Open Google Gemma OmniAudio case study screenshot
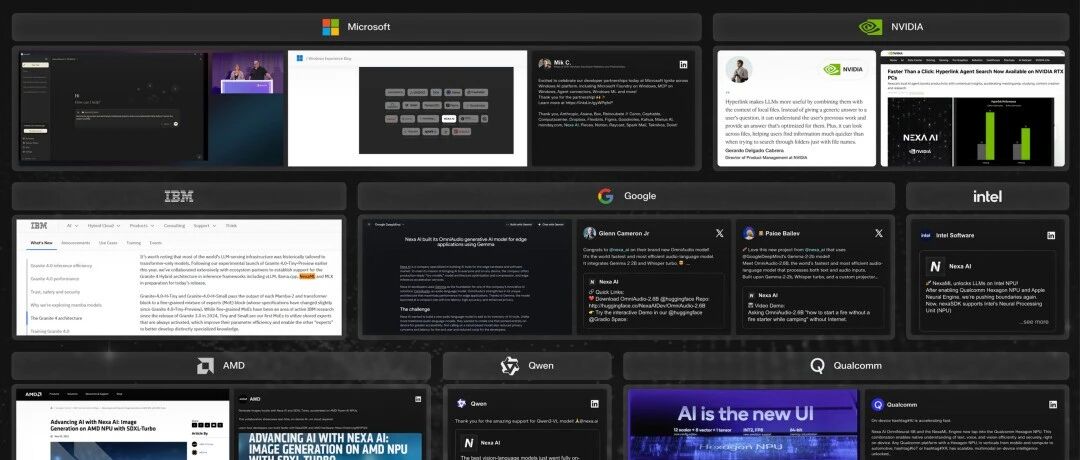Screen dimensions: 1080x460 [x=468, y=278]
